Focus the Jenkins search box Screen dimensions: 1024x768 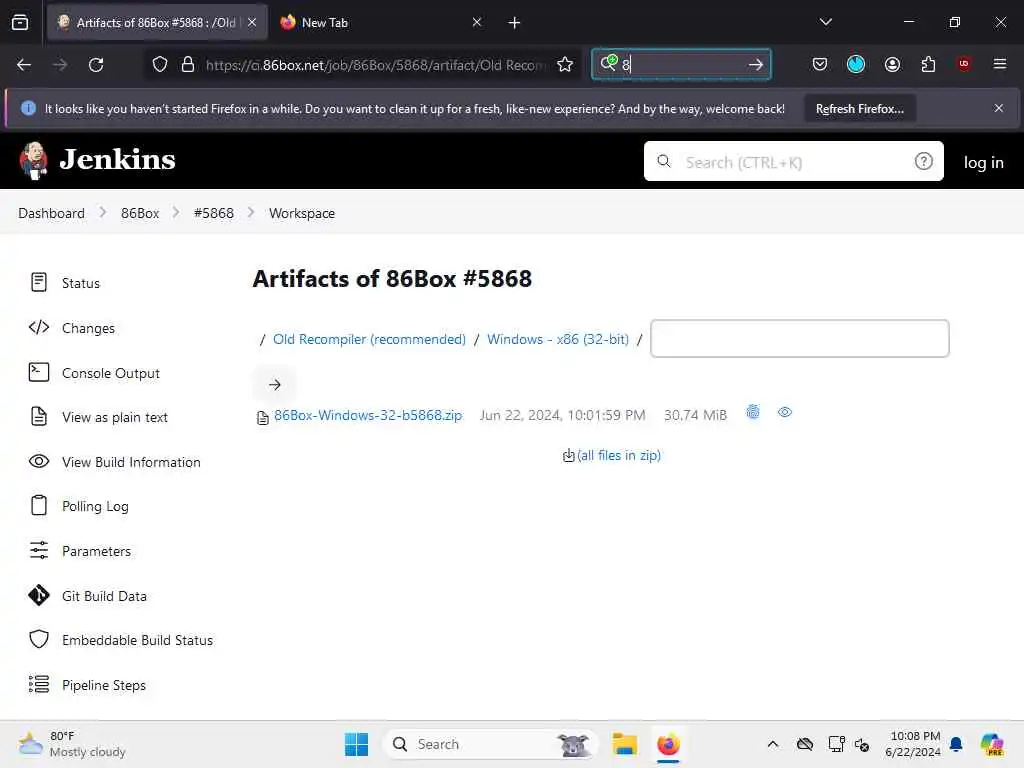[793, 161]
